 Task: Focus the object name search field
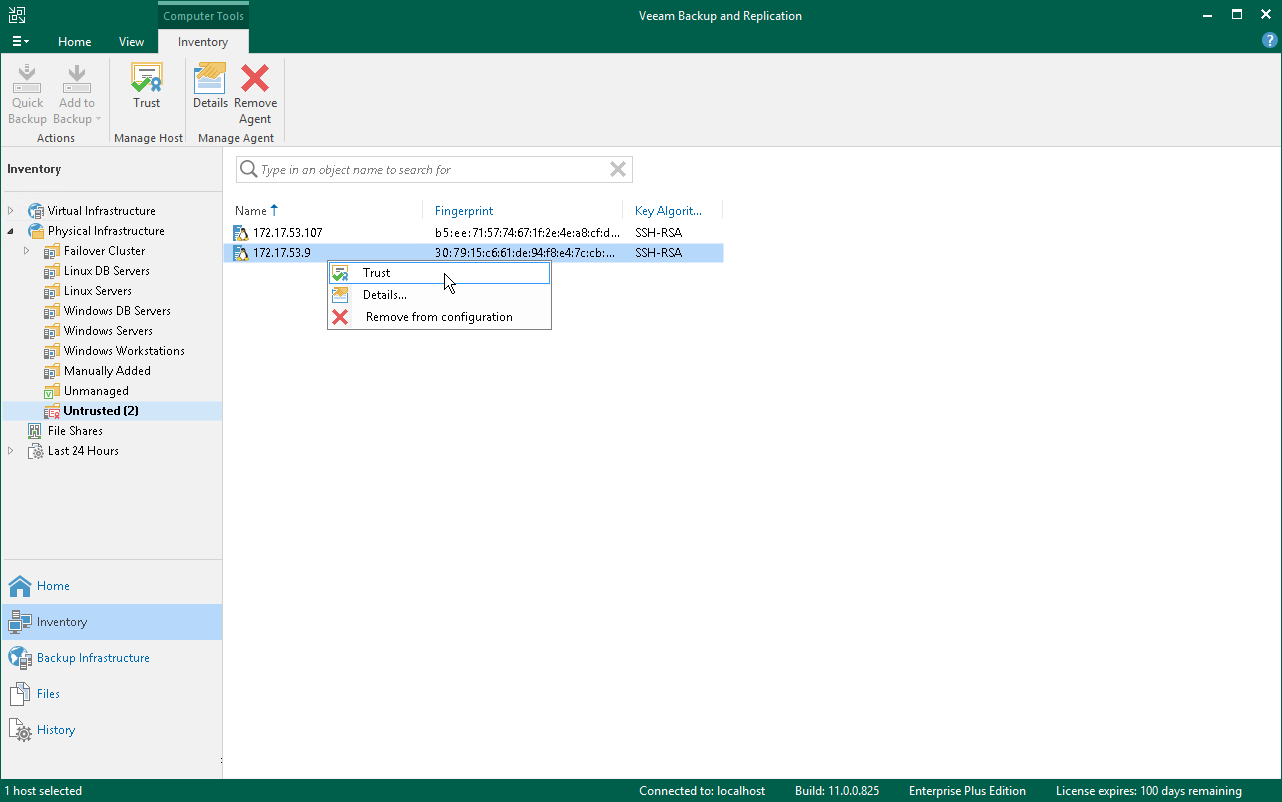point(433,170)
